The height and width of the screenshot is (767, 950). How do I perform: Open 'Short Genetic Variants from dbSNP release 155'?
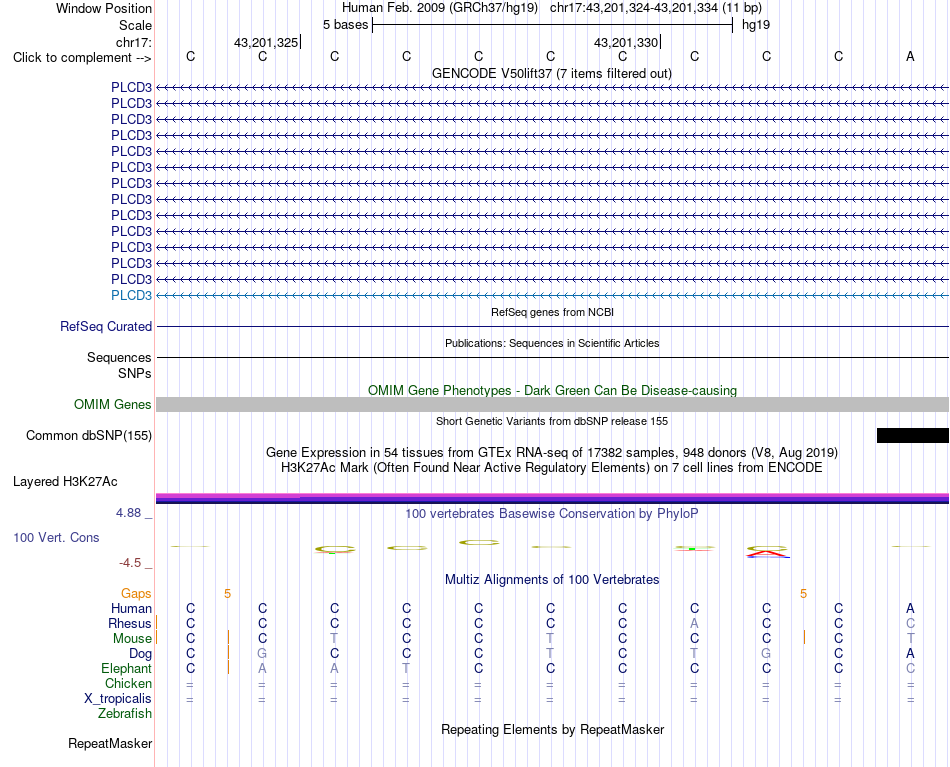point(552,421)
